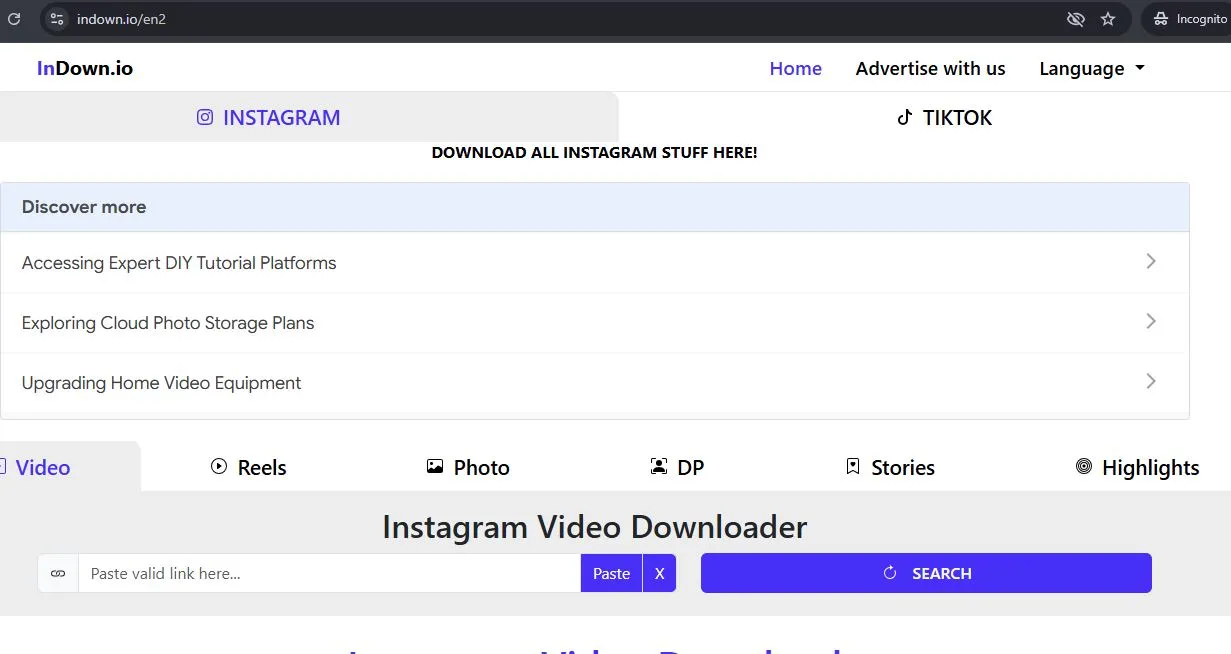Click the SEARCH button
The height and width of the screenshot is (654, 1231).
(926, 573)
